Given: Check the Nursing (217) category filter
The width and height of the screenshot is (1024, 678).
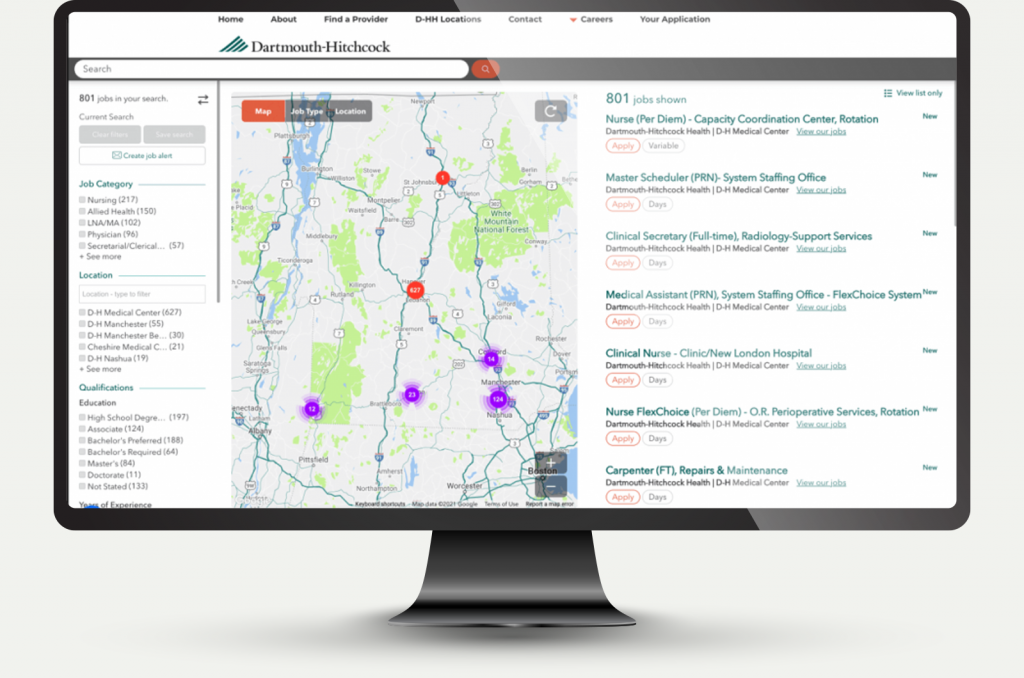Looking at the screenshot, I should point(82,200).
